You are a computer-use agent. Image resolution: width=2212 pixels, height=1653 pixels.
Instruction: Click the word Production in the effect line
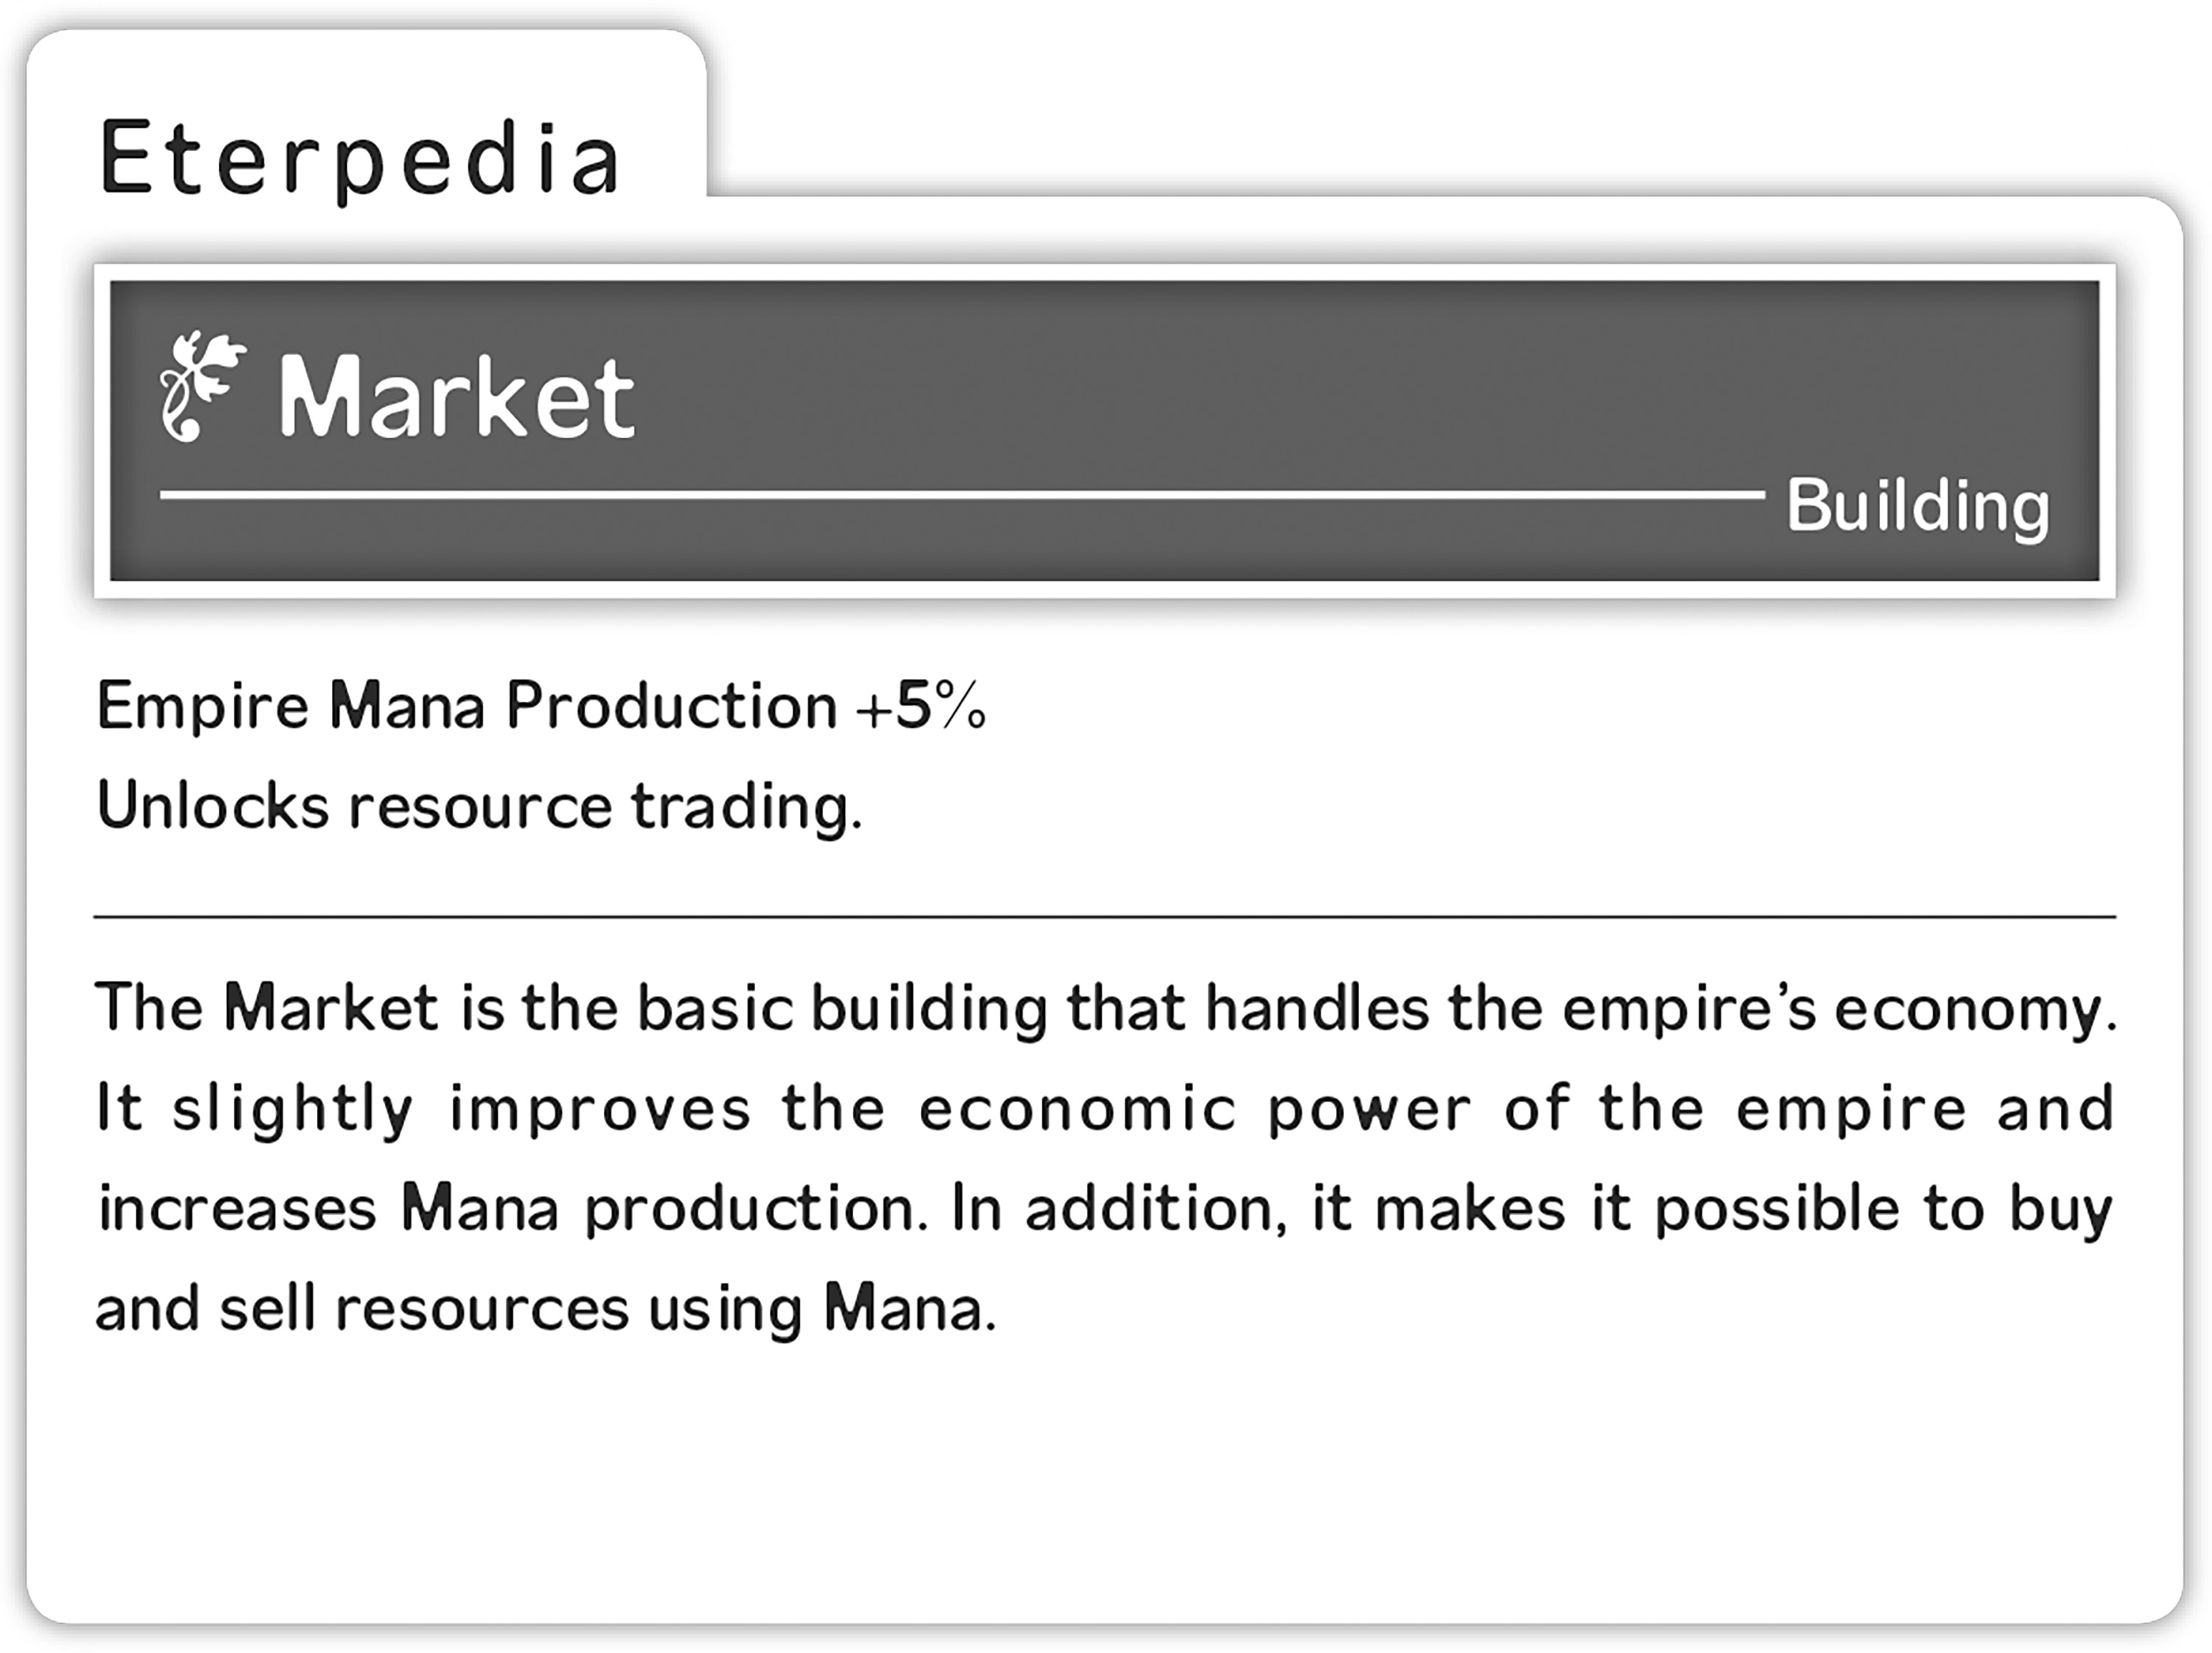tap(671, 706)
